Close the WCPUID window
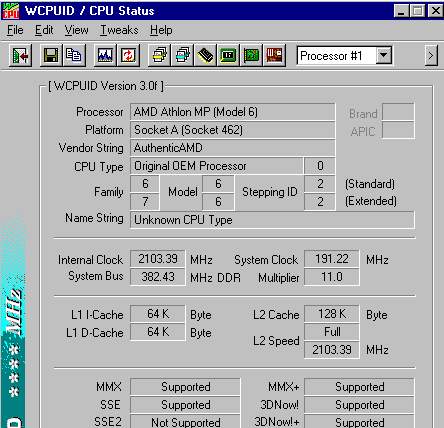Image resolution: width=444 pixels, height=428 pixels. point(435,11)
